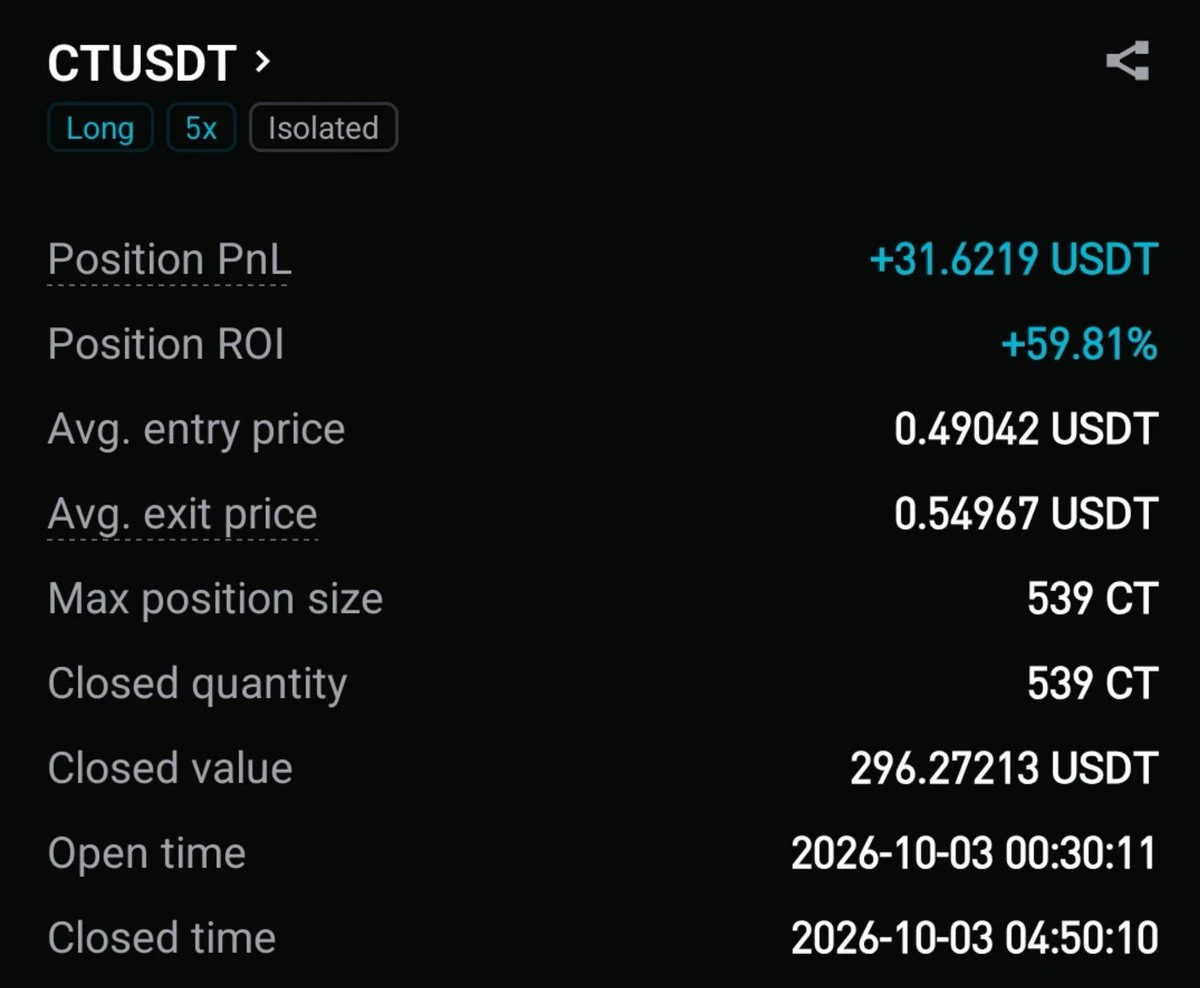Show Avg. exit price explanation
Image resolution: width=1200 pixels, height=988 pixels.
click(x=182, y=515)
